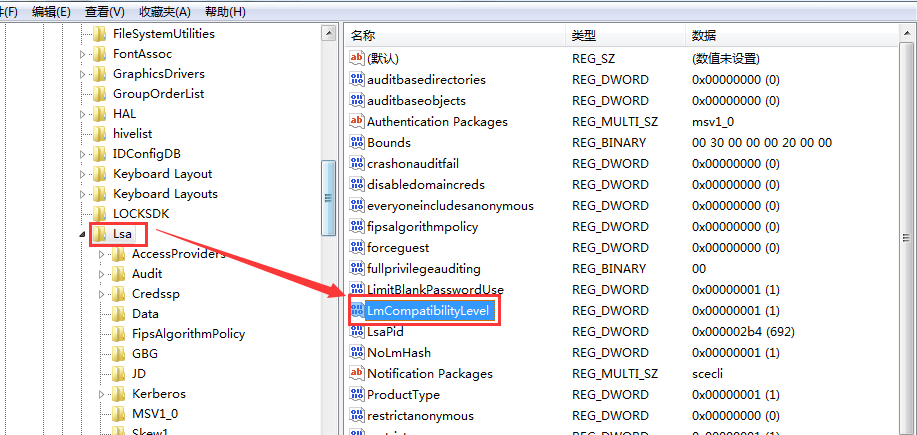Click the IDConfigDB folder icon

99,154
